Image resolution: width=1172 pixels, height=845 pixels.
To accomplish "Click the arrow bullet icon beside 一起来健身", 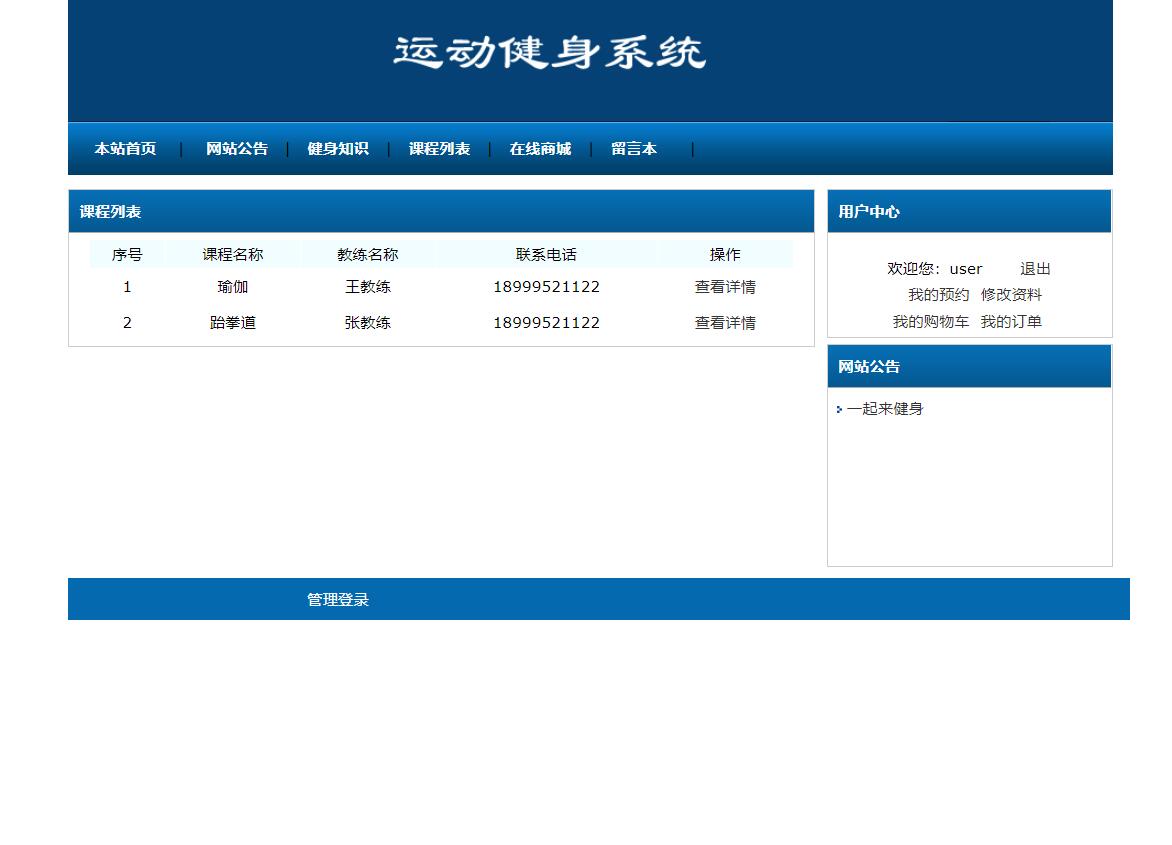I will [x=838, y=409].
